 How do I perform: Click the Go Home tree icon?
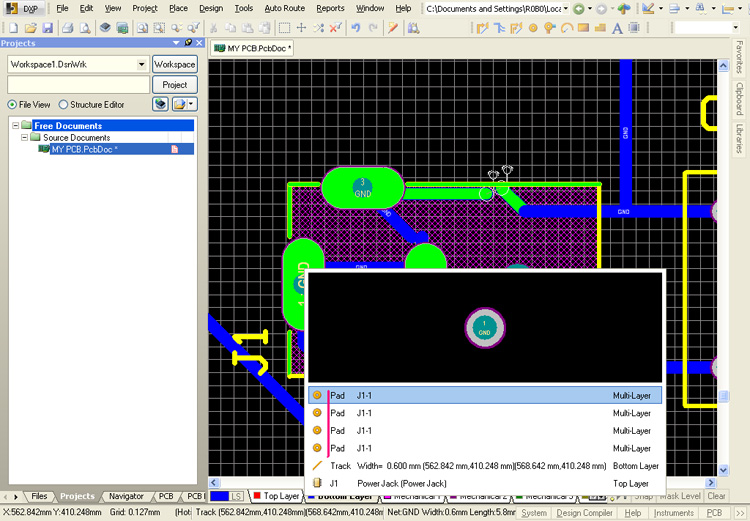click(624, 9)
